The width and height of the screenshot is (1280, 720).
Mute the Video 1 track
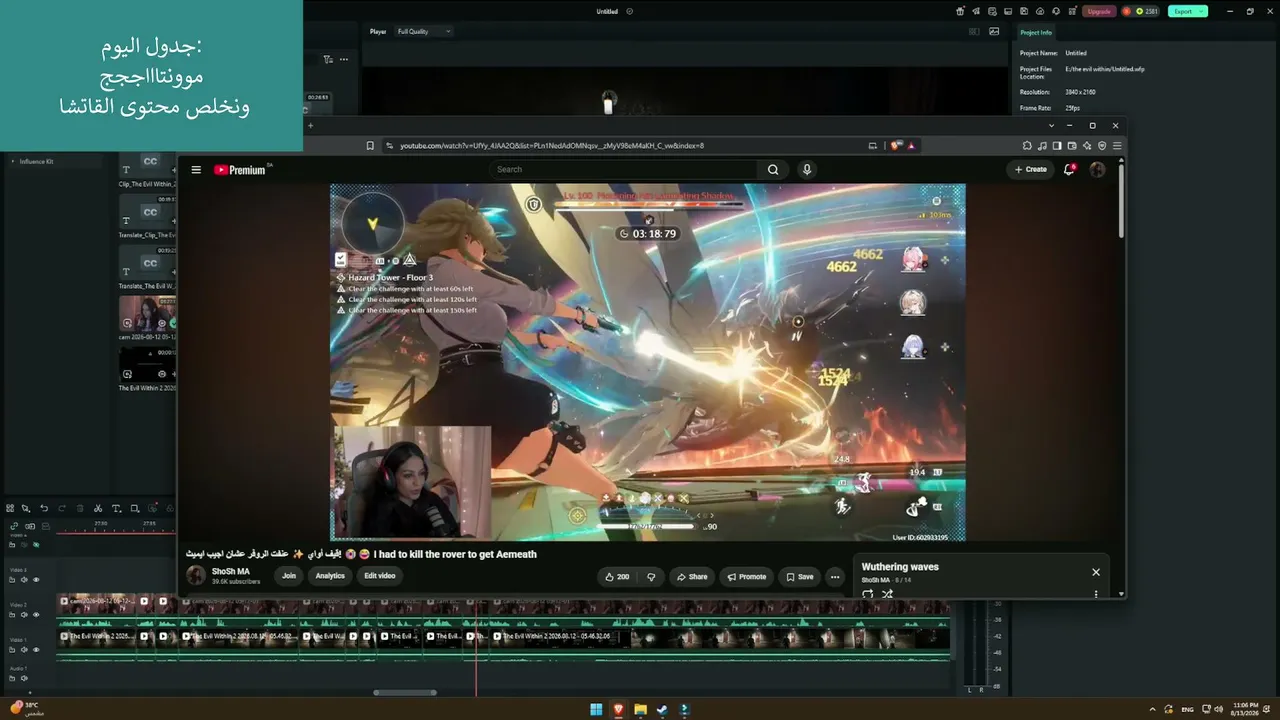[25, 650]
